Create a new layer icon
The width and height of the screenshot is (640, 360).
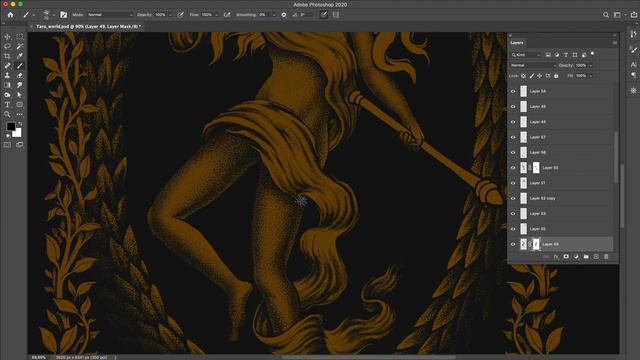[596, 257]
